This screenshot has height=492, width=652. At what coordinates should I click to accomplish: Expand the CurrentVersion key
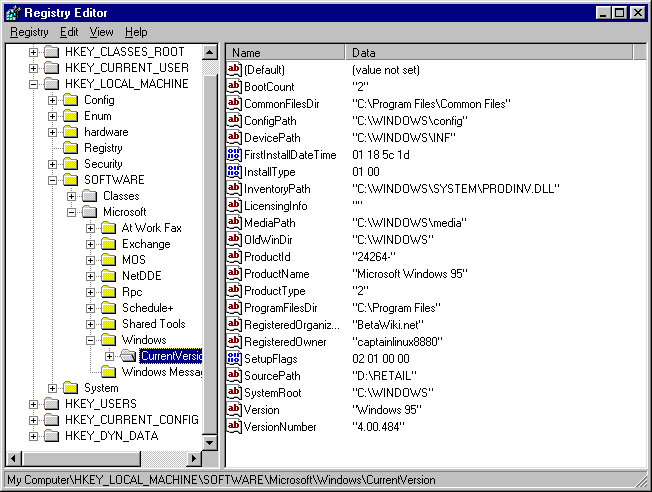tap(110, 356)
